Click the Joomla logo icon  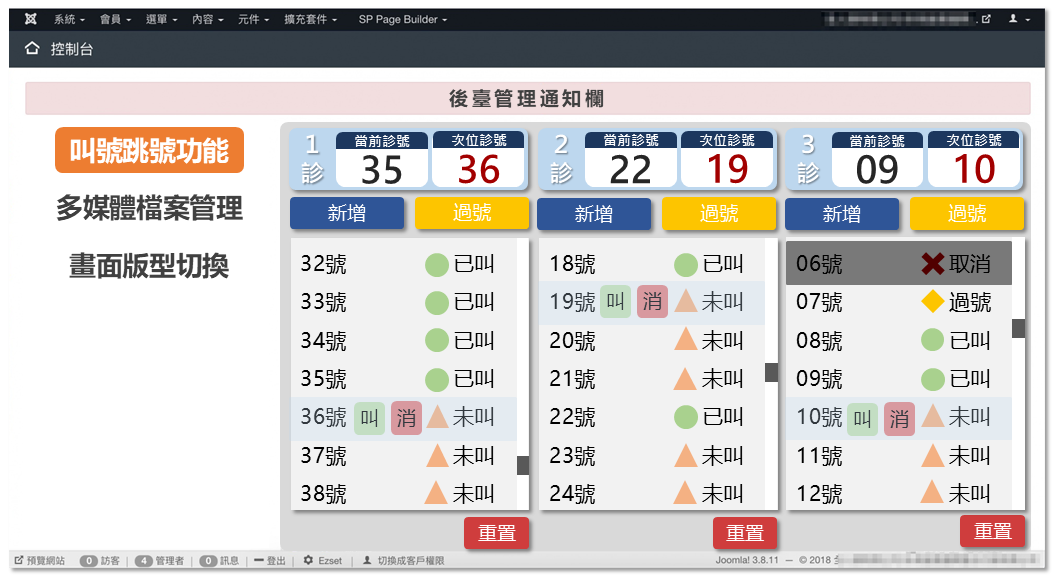point(30,19)
